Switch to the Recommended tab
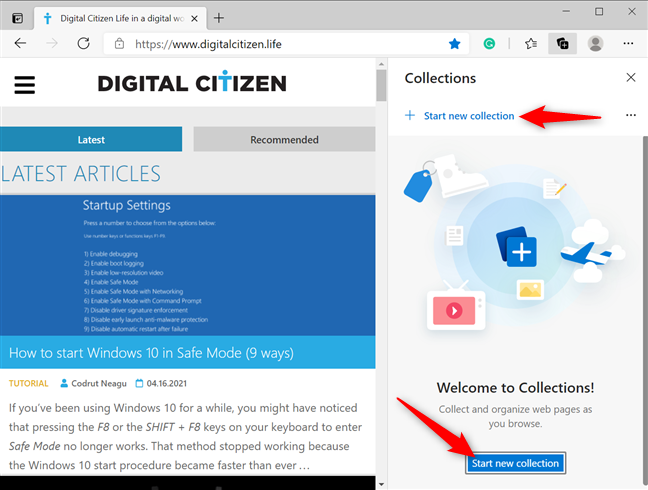Image resolution: width=648 pixels, height=490 pixels. (284, 140)
